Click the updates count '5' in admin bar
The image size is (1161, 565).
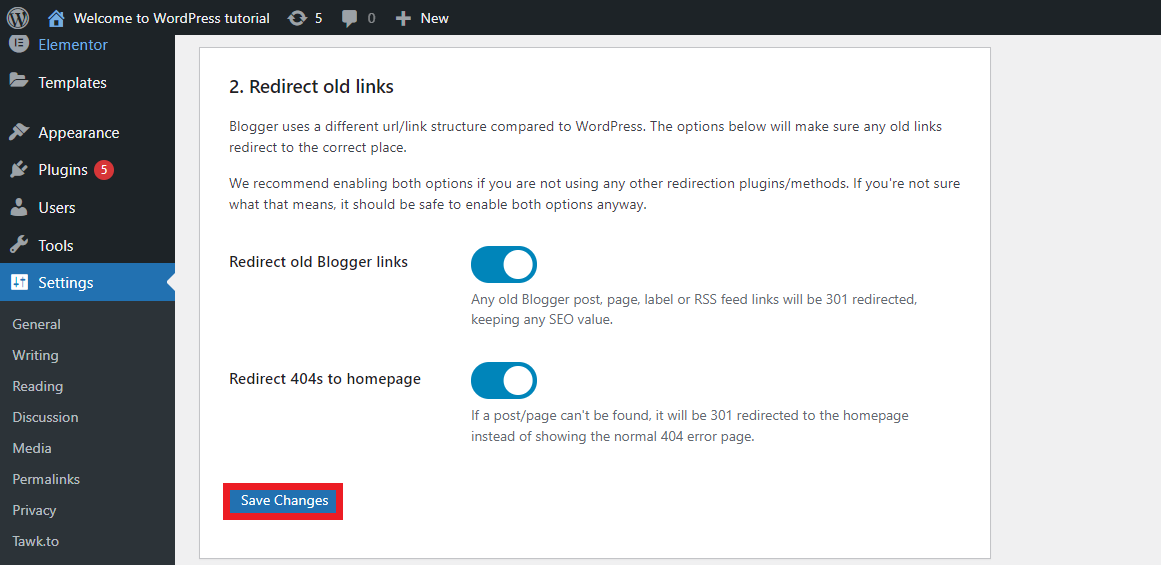[x=318, y=18]
